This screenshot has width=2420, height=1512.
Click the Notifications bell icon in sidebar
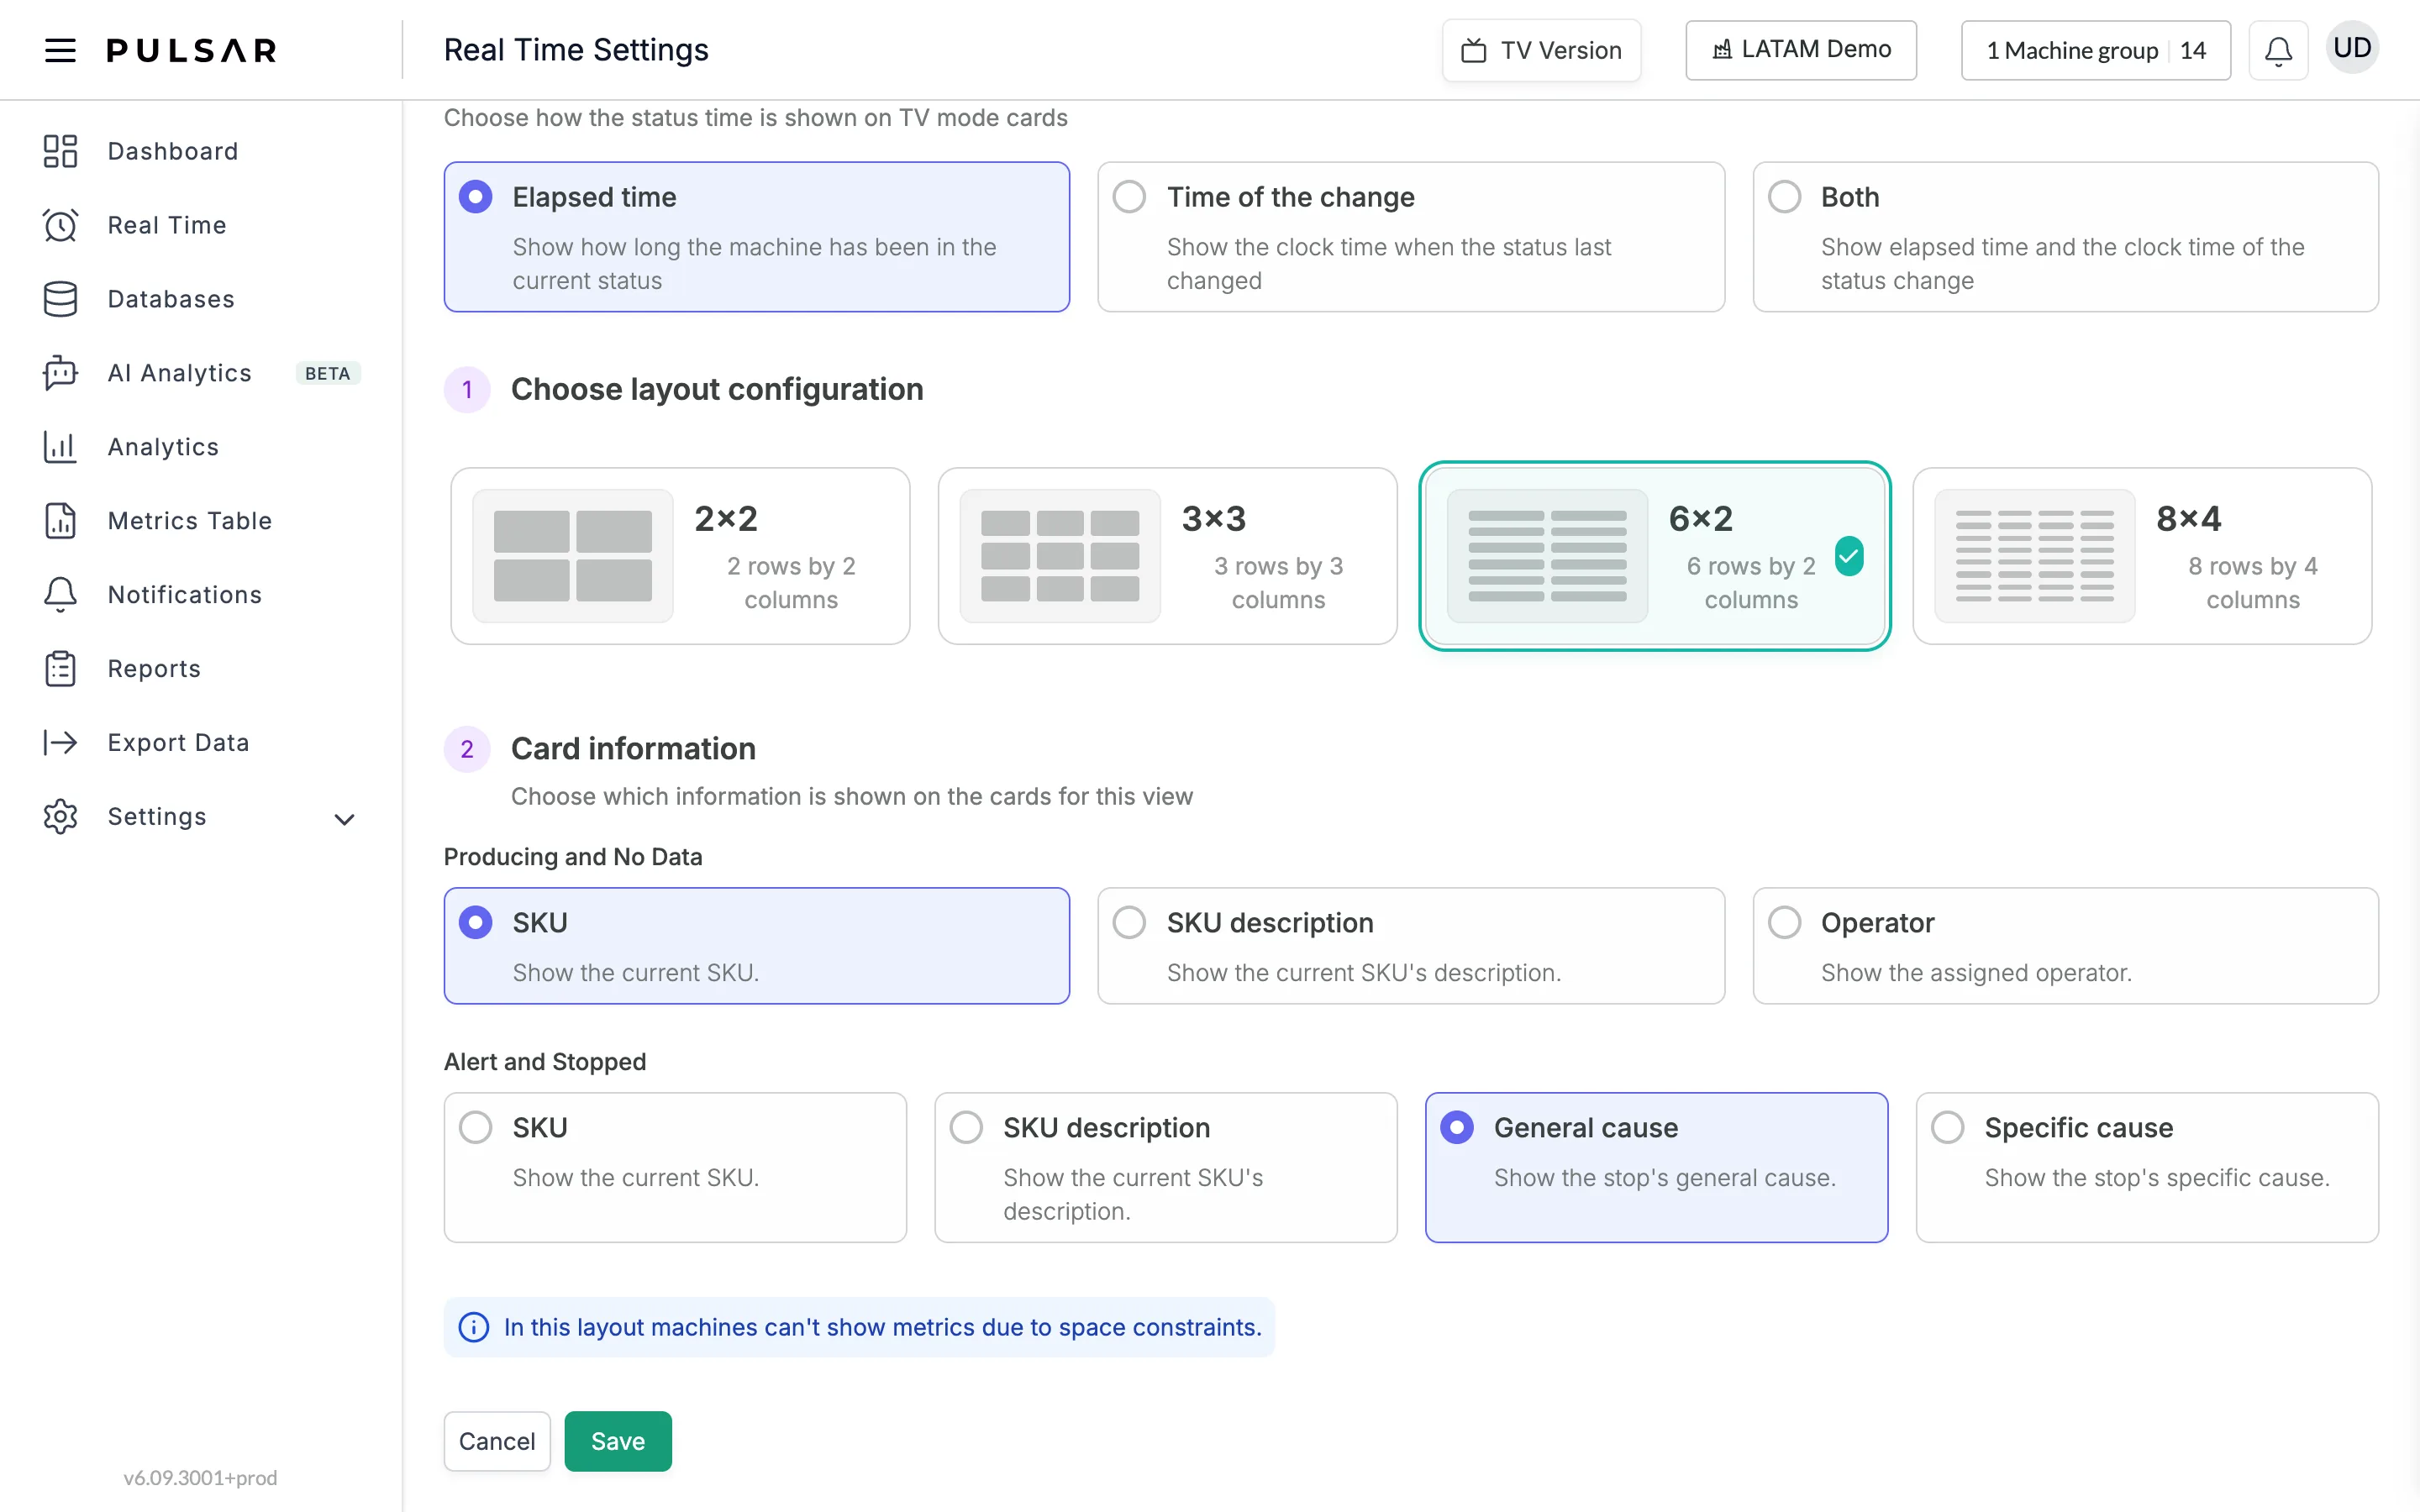click(60, 595)
